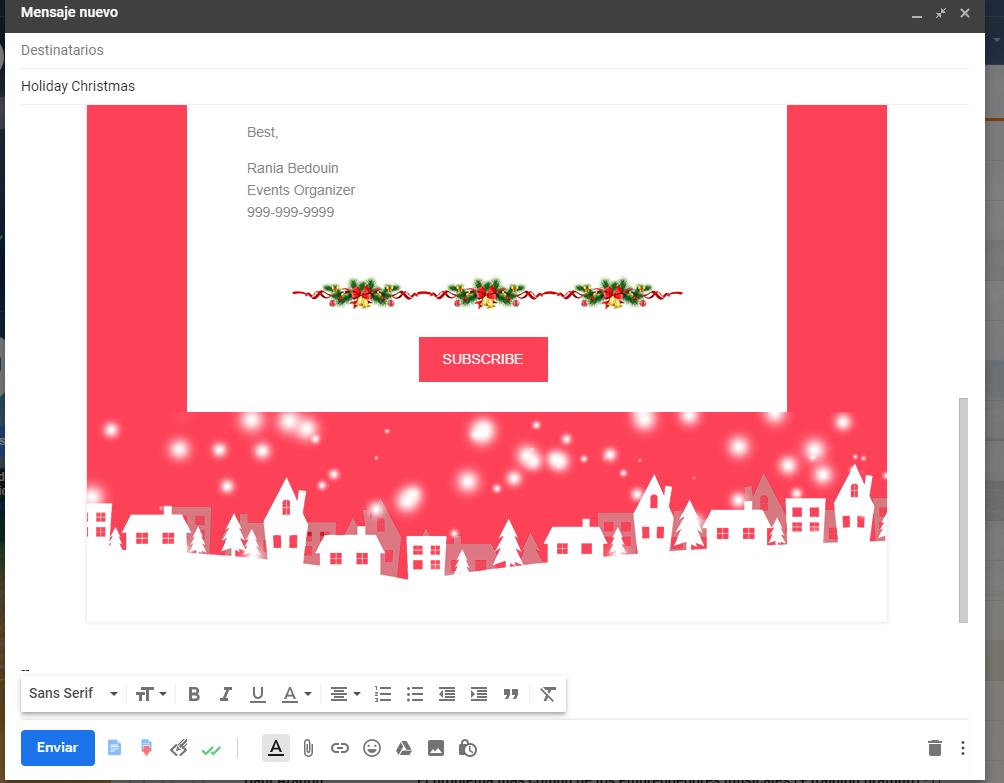Insert a bulleted list

(415, 693)
